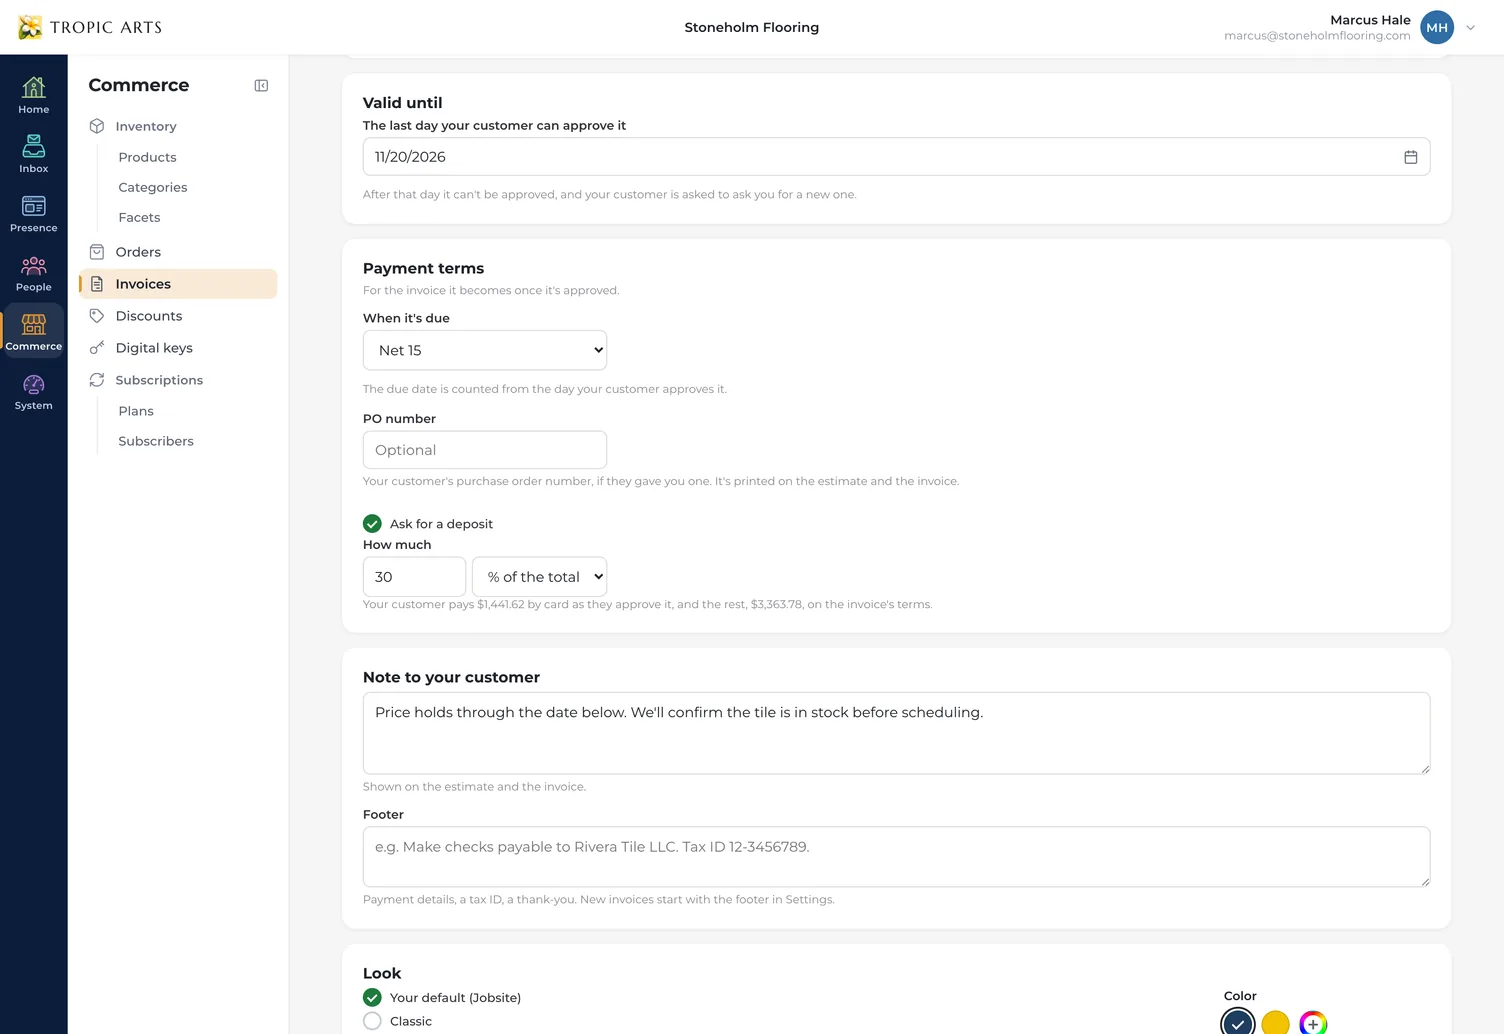Open the Discounts label
Viewport: 1504px width, 1034px height.
pos(149,316)
